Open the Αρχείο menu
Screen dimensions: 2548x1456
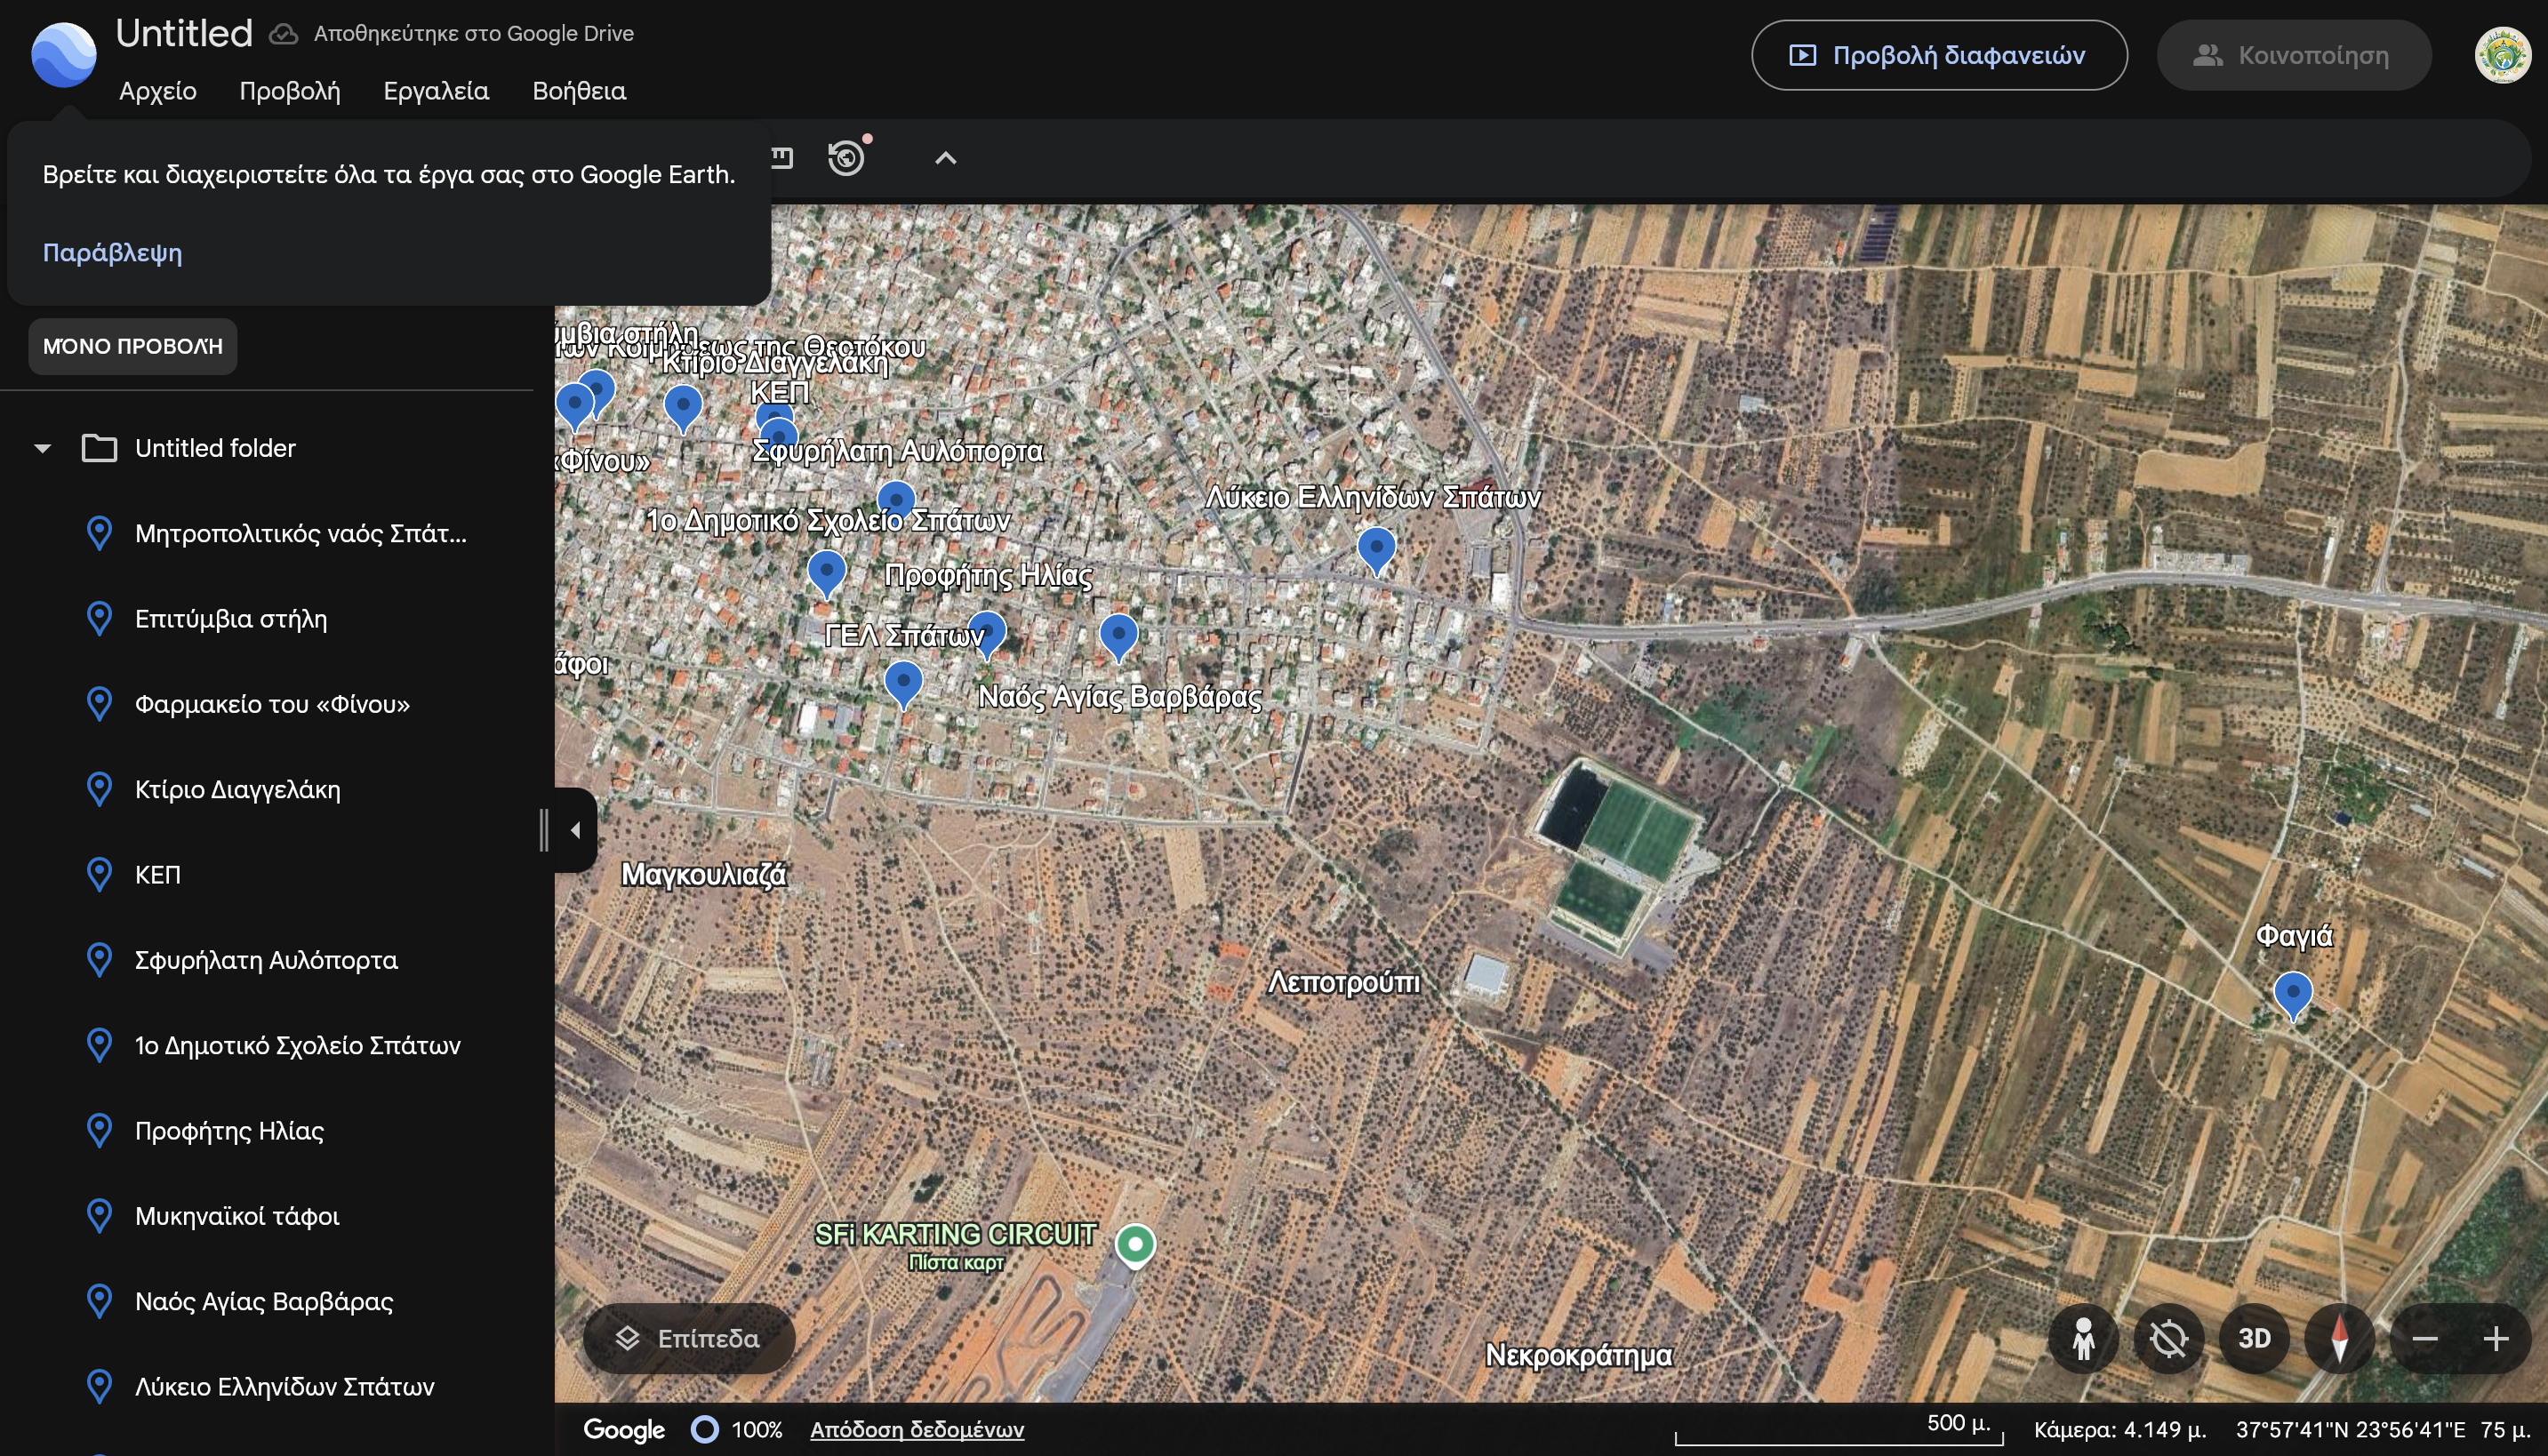pyautogui.click(x=157, y=91)
